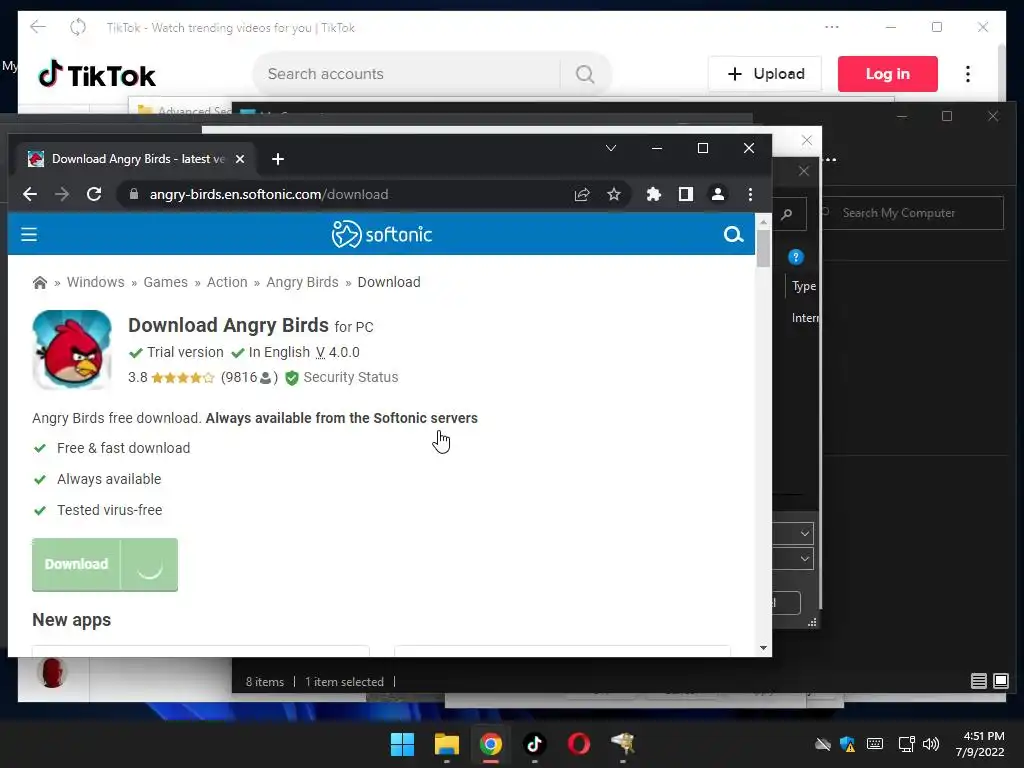Toggle Chrome side panel icon
Image resolution: width=1024 pixels, height=768 pixels.
686,194
